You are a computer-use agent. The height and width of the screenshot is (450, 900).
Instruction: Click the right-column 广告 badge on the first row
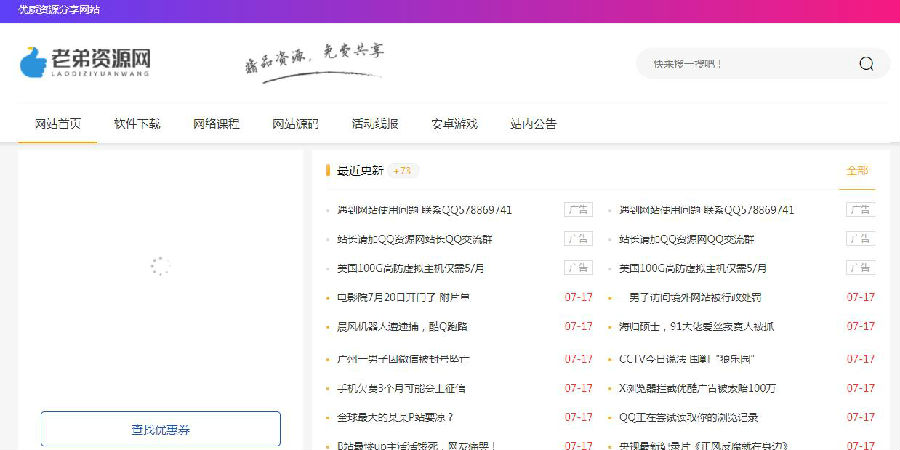click(x=860, y=210)
